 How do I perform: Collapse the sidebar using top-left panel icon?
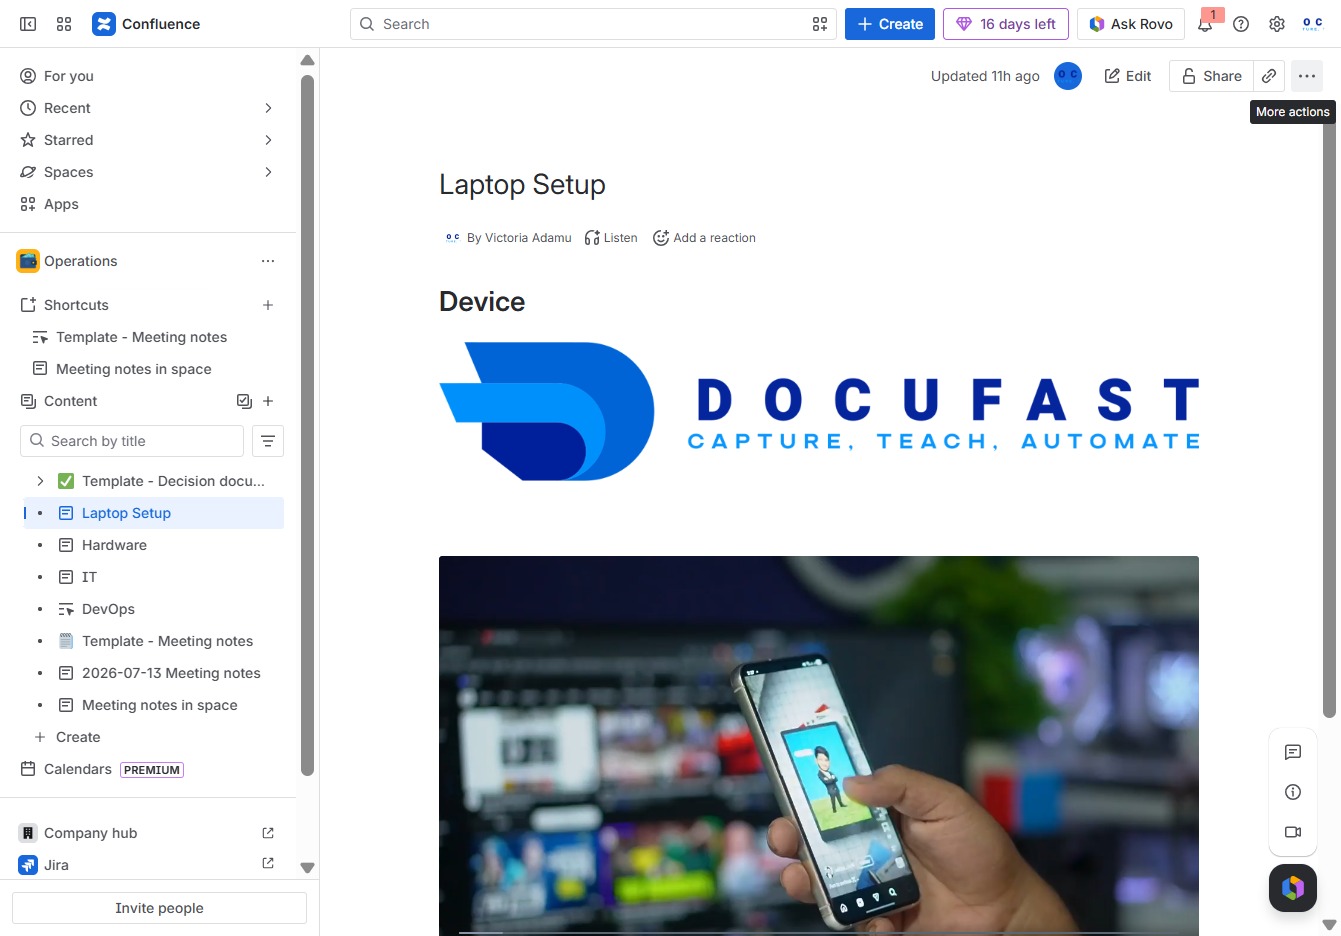[x=28, y=24]
